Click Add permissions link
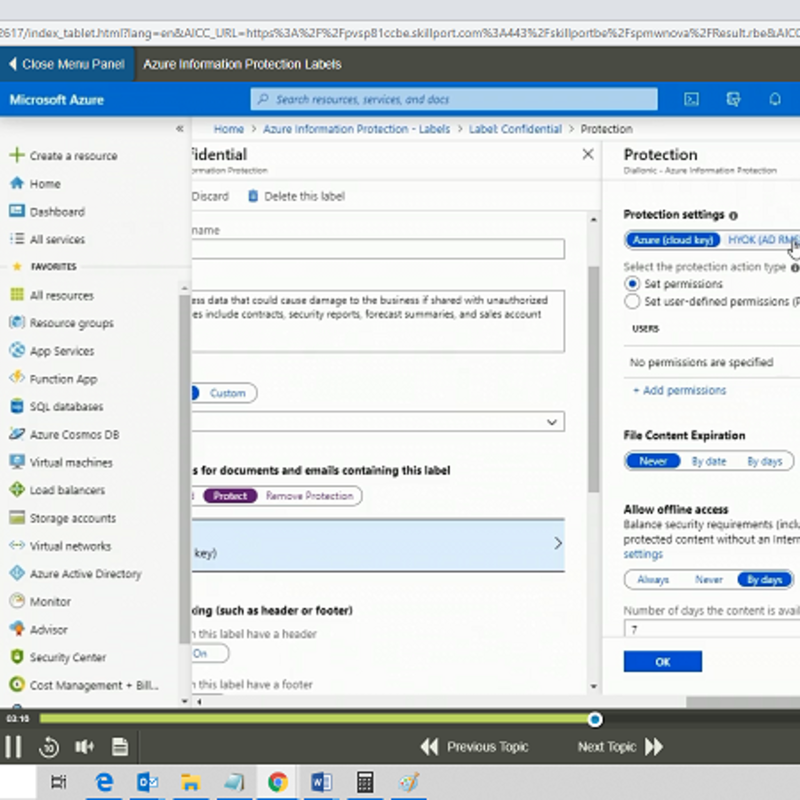The width and height of the screenshot is (800, 800). 679,390
